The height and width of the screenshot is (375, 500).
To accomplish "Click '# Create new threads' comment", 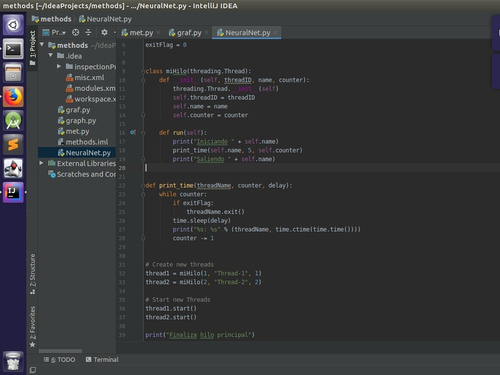I will coord(180,264).
